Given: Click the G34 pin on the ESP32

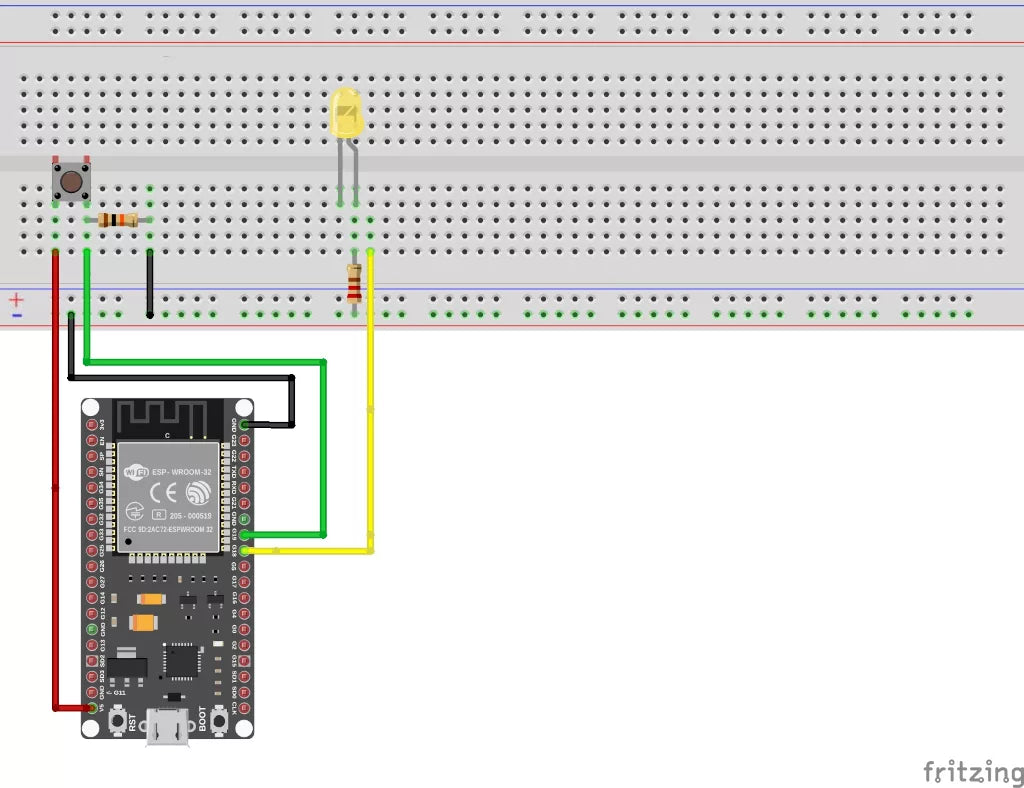Looking at the screenshot, I should pos(92,487).
